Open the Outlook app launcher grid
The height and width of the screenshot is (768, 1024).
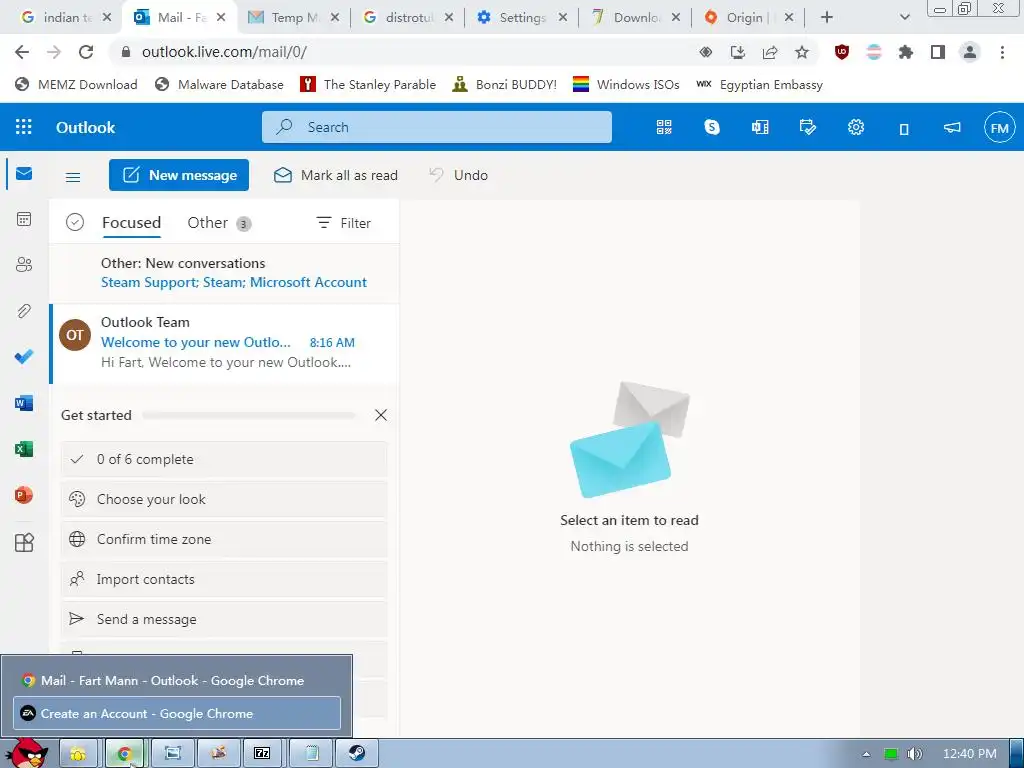[x=24, y=127]
